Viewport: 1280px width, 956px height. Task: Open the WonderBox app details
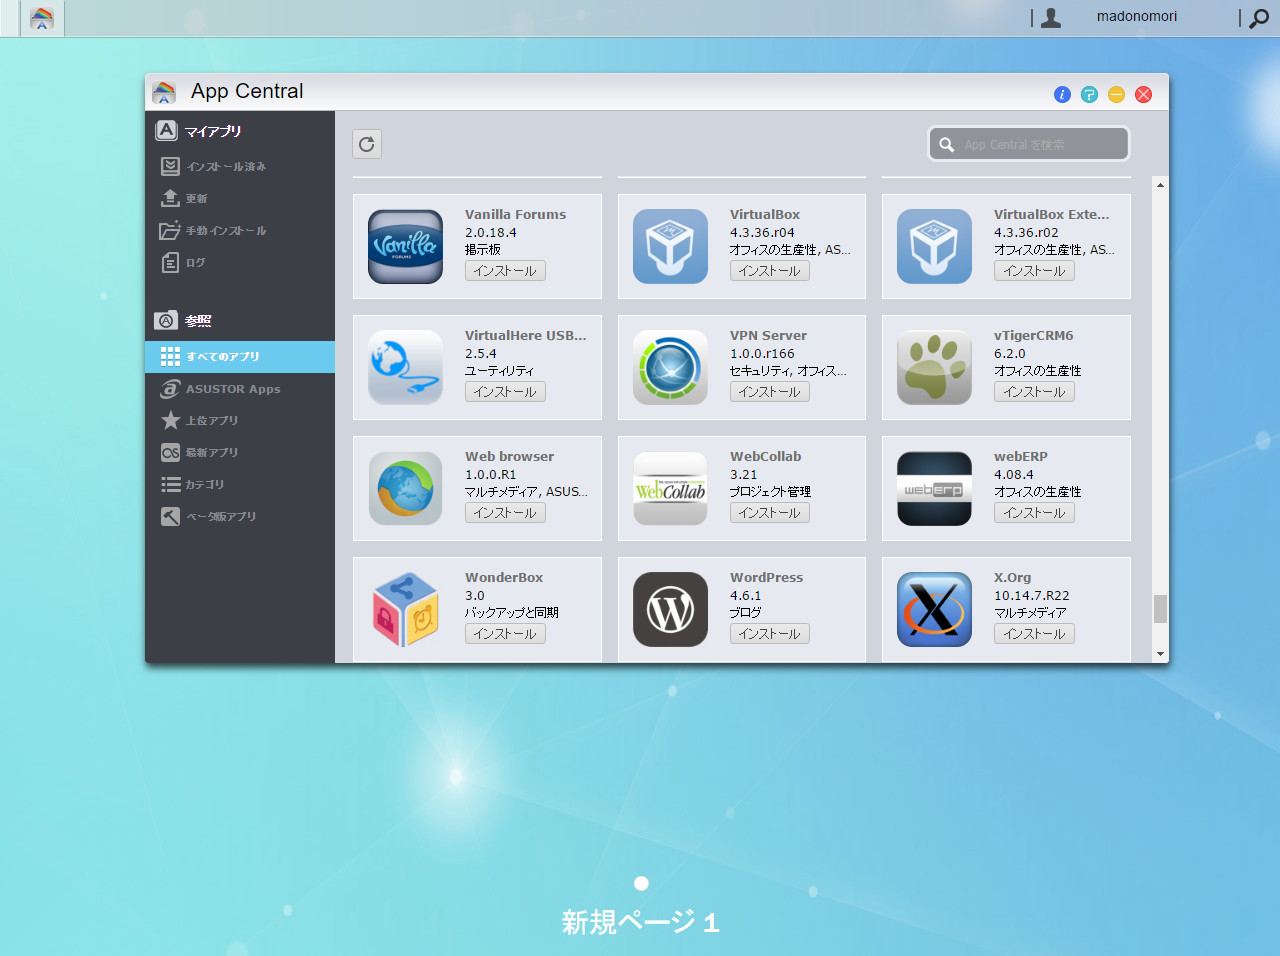point(502,577)
